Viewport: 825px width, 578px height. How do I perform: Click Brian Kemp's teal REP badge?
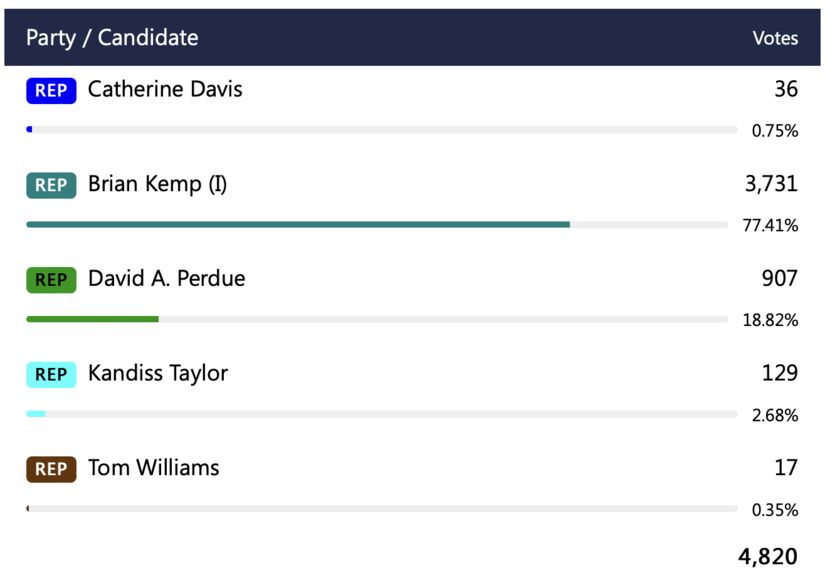click(51, 185)
